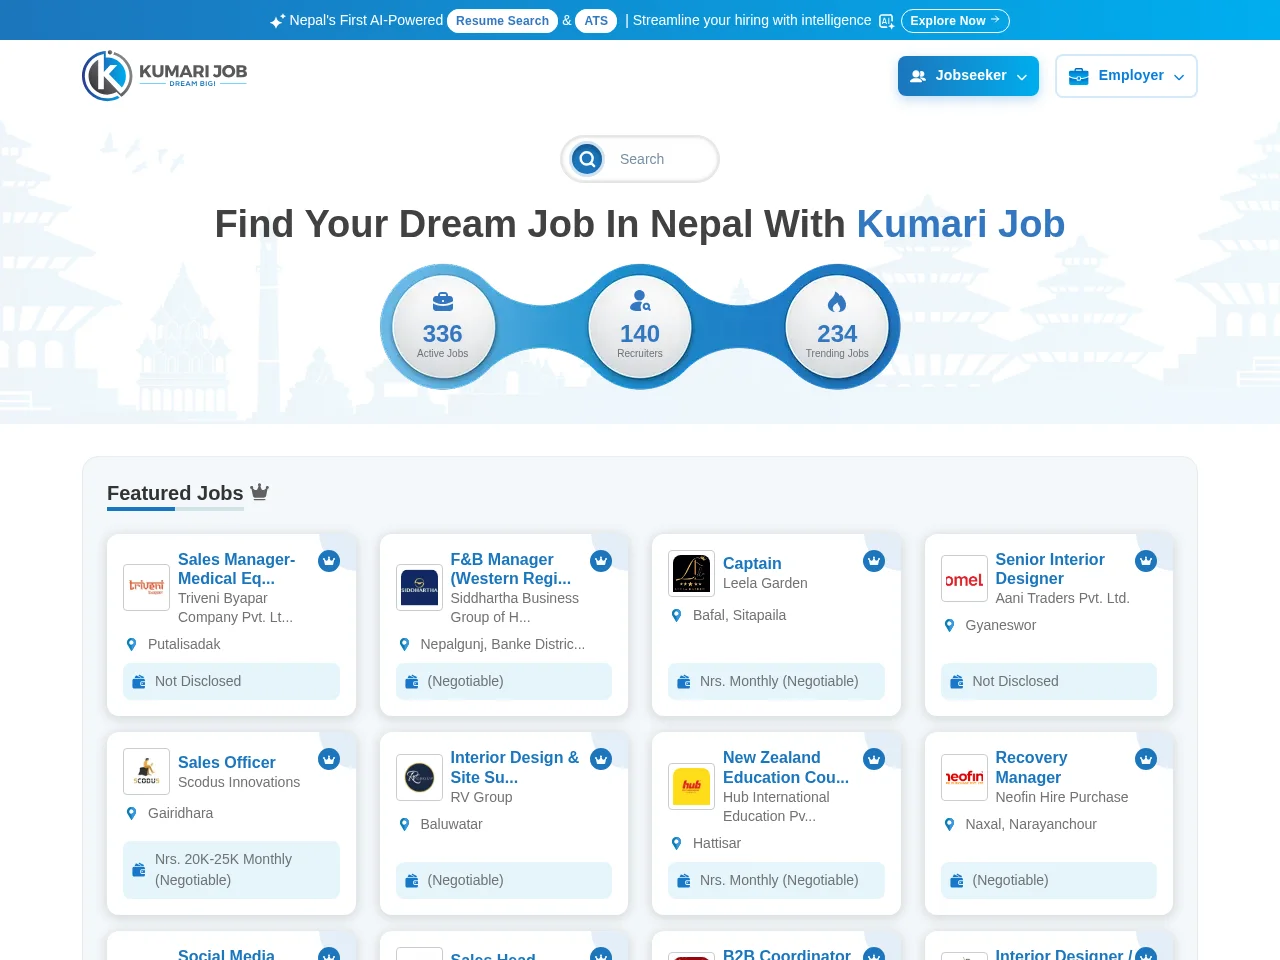Click crown badge on Senior Interior Designer card
Image resolution: width=1280 pixels, height=960 pixels.
(1146, 561)
